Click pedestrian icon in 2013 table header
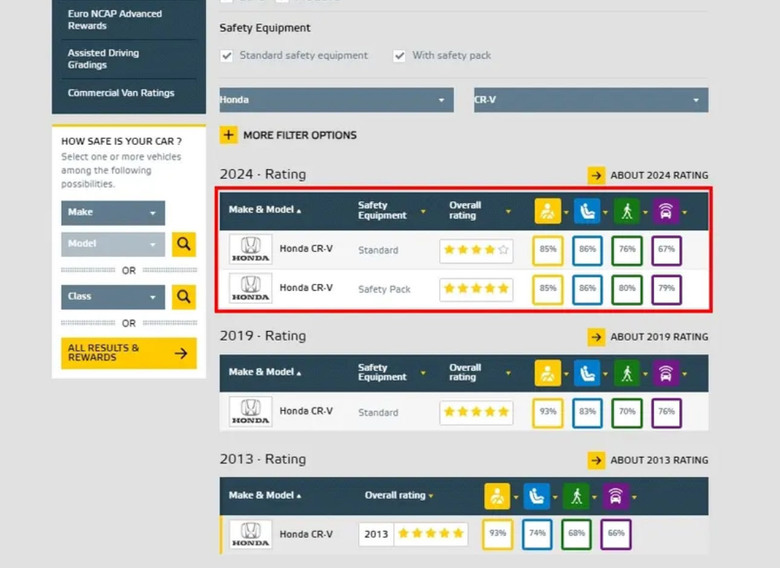The height and width of the screenshot is (568, 780). (576, 496)
